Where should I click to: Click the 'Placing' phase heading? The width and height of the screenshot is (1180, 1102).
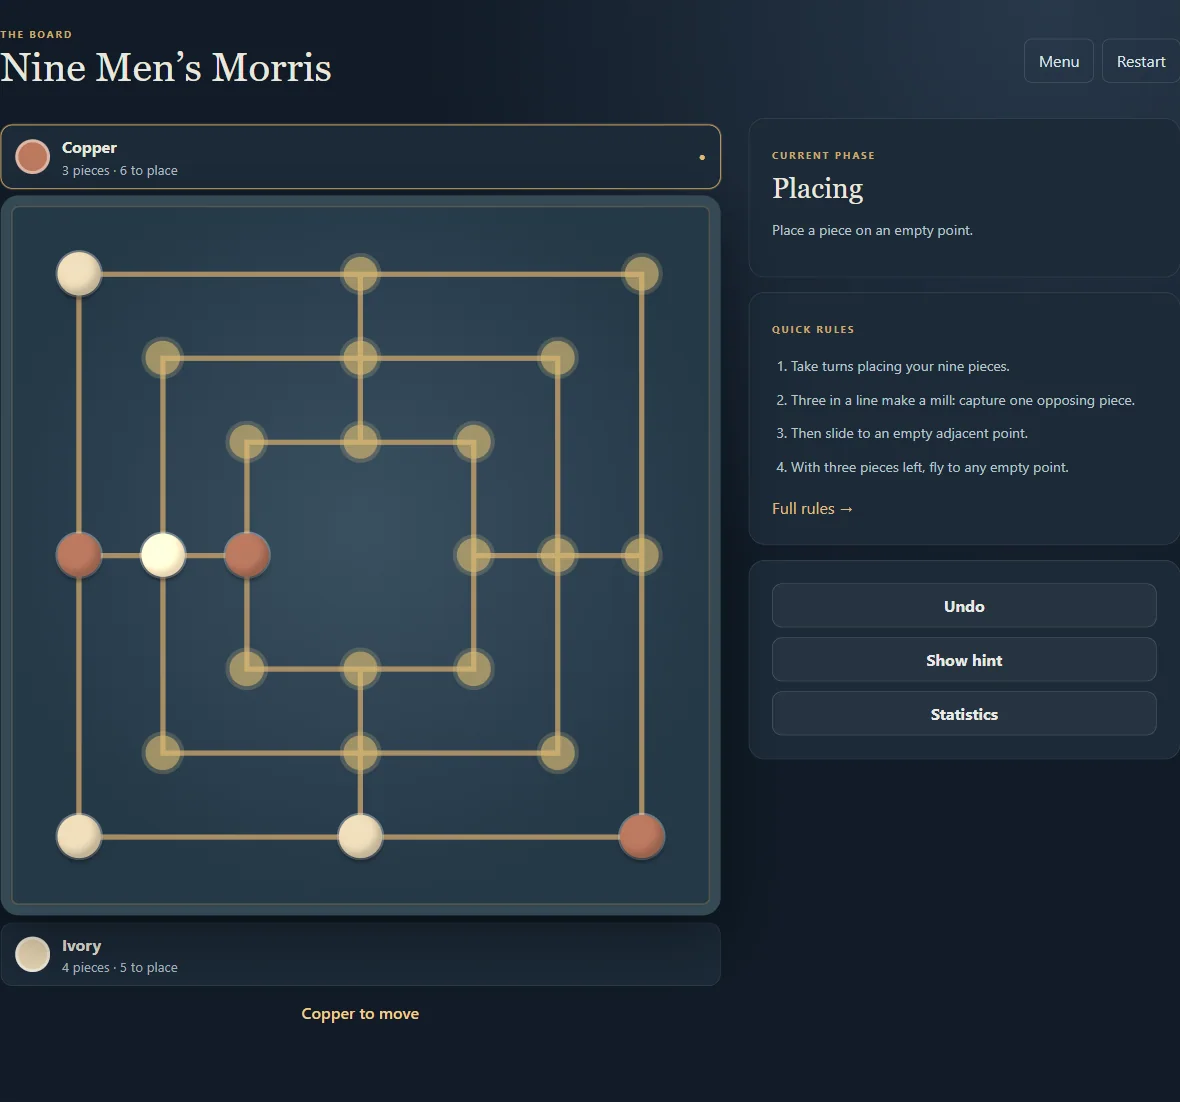pos(817,189)
